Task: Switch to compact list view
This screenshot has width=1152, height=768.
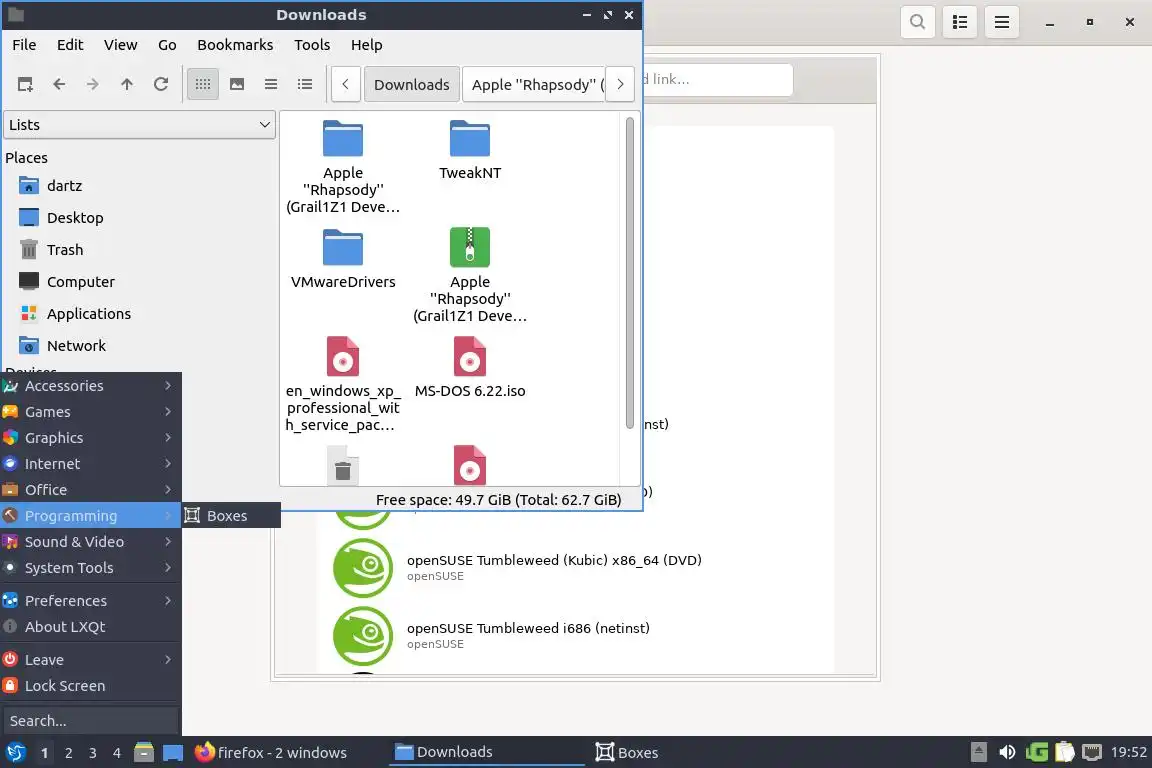Action: pos(271,85)
